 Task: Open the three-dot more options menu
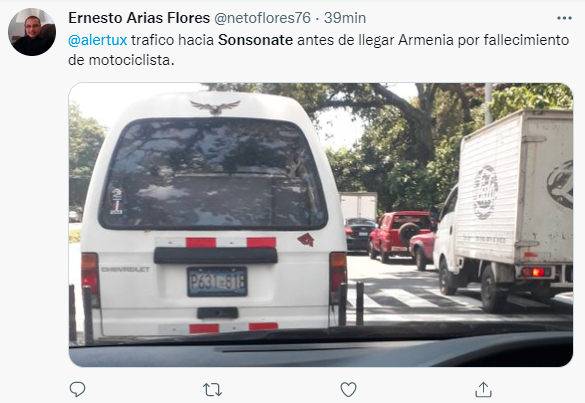[564, 18]
